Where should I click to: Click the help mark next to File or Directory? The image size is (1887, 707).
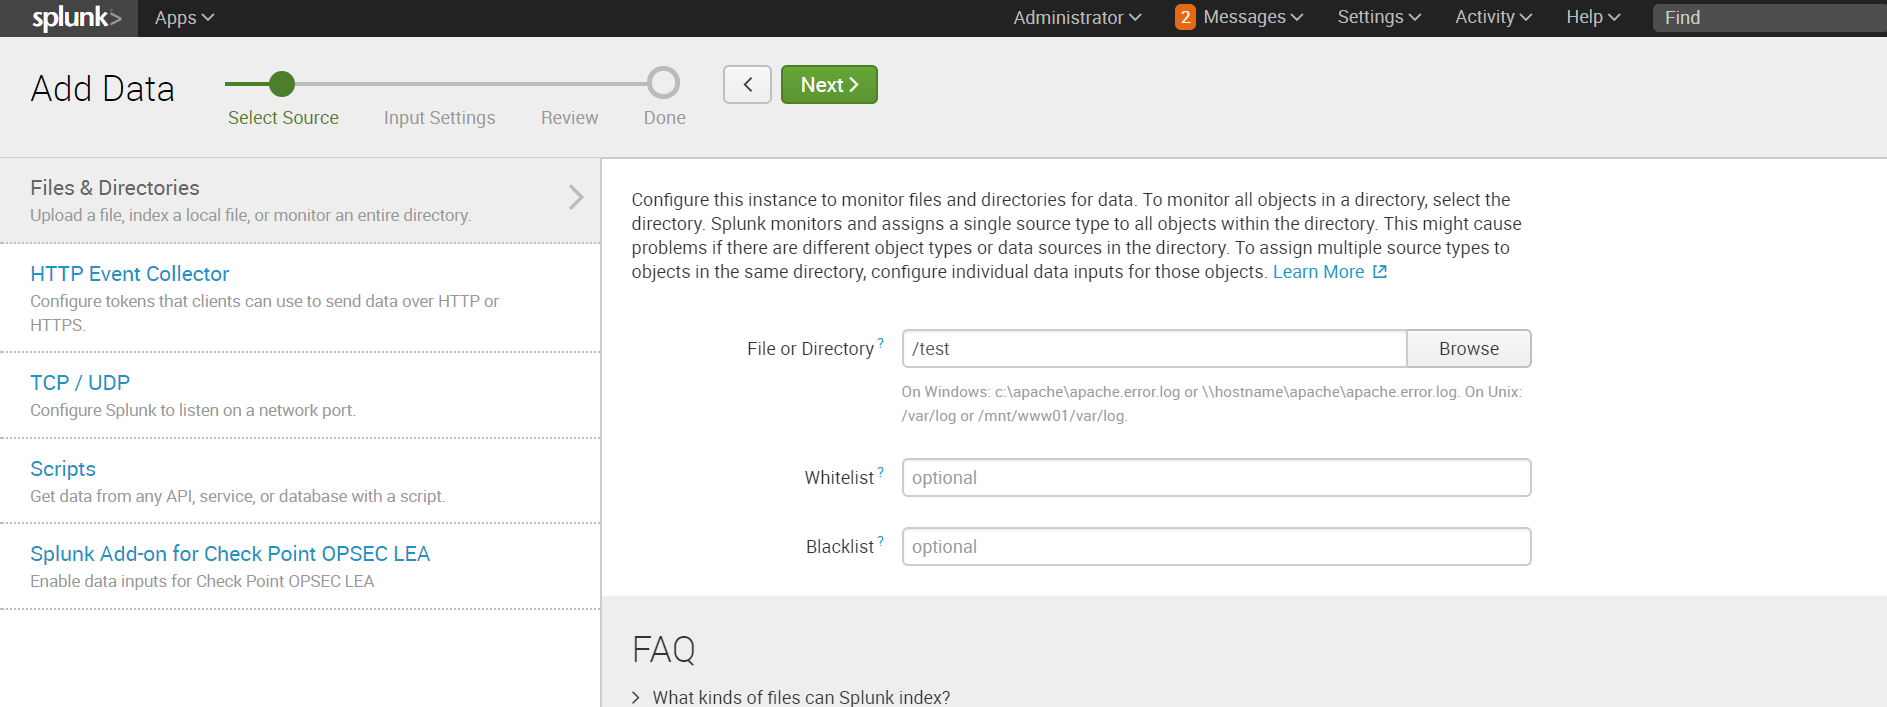pyautogui.click(x=881, y=343)
